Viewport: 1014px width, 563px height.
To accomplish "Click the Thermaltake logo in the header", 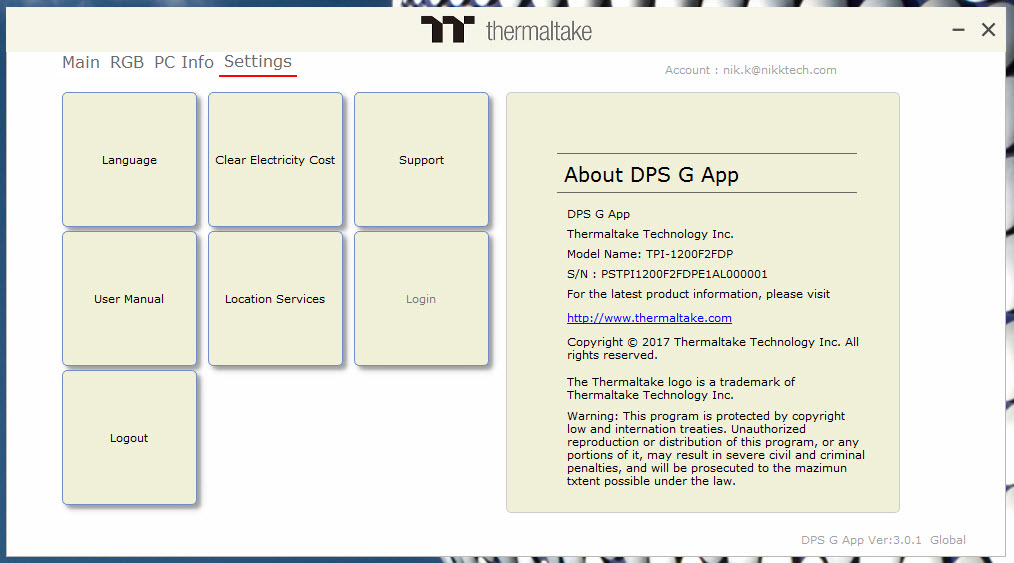I will pyautogui.click(x=506, y=30).
